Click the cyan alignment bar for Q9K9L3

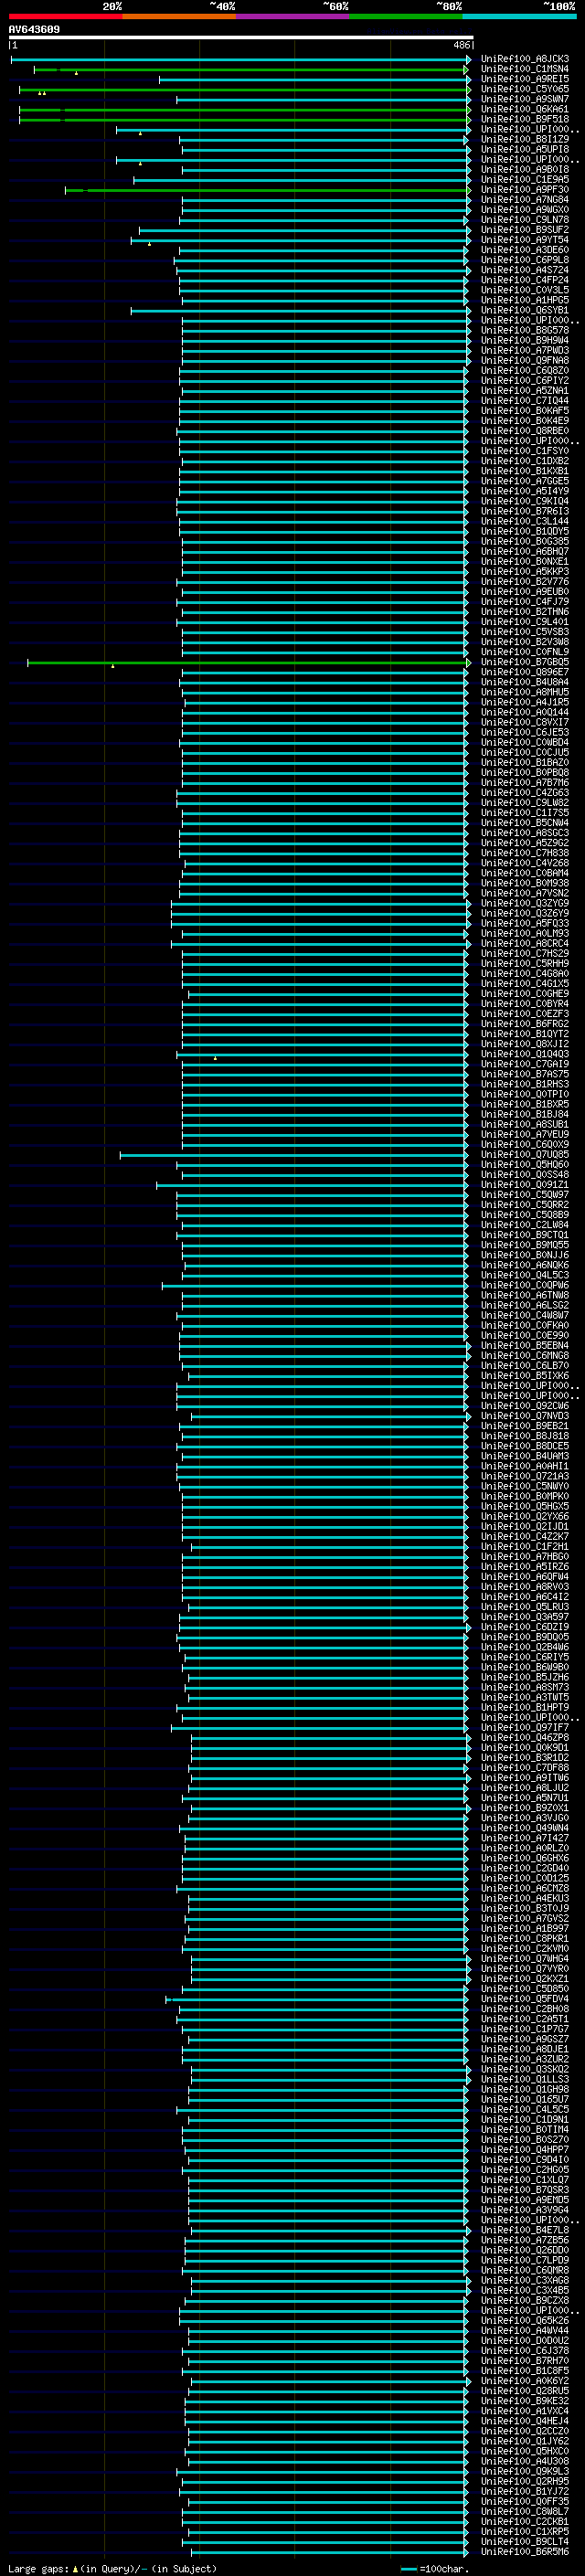tap(322, 2472)
